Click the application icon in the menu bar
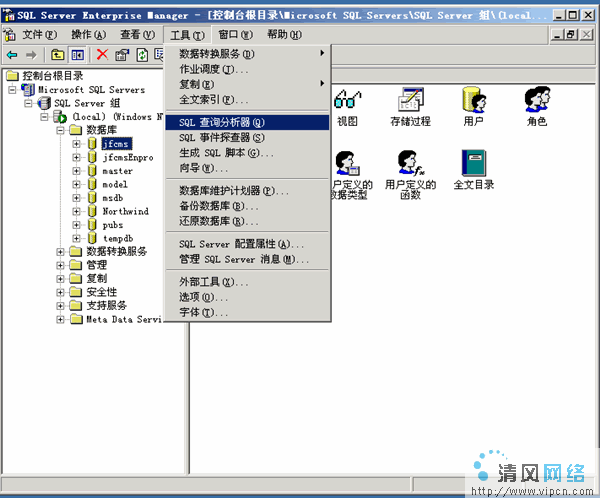The image size is (600, 498). click(x=10, y=35)
